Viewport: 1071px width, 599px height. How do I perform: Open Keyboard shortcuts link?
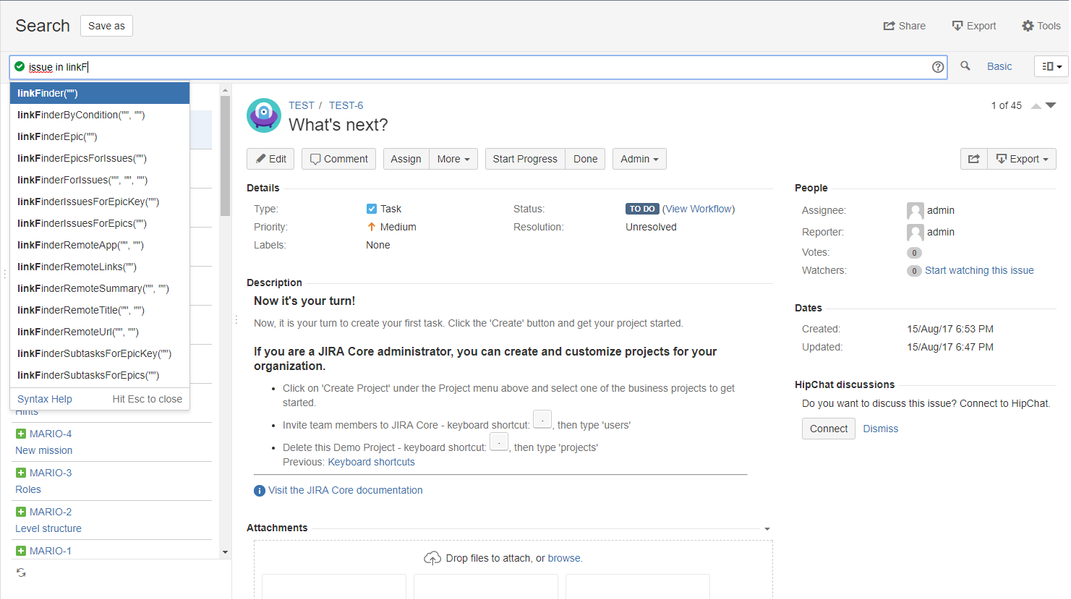coord(371,462)
